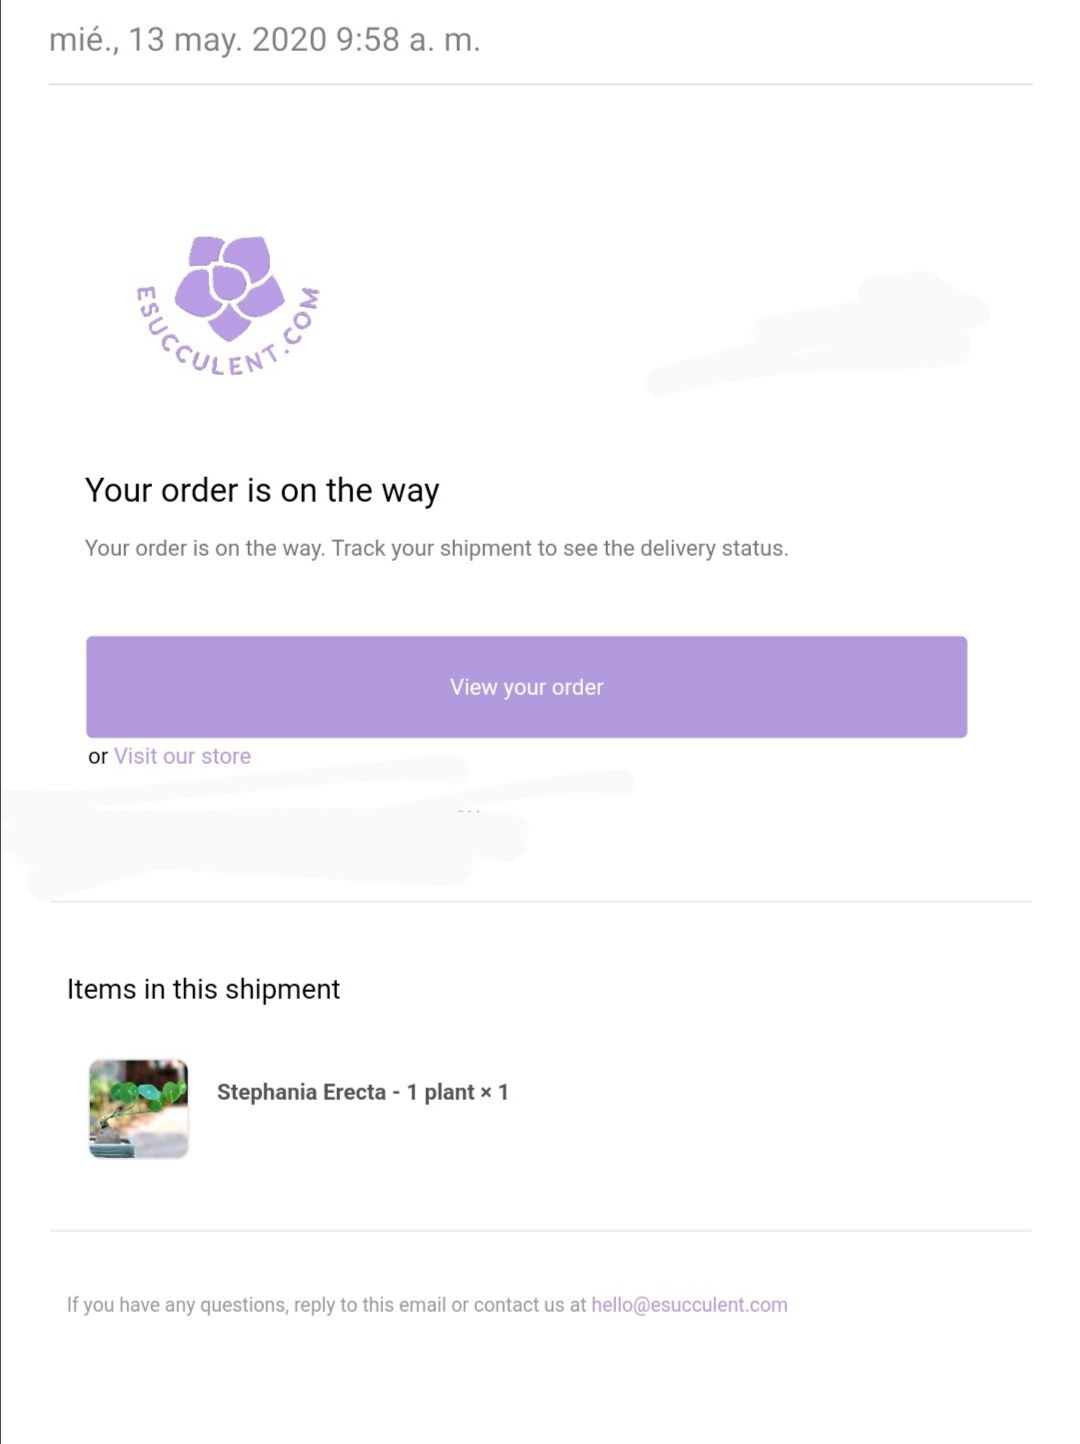The height and width of the screenshot is (1444, 1080).
Task: Click the email date mié., 13 may. 2020
Action: 188,40
